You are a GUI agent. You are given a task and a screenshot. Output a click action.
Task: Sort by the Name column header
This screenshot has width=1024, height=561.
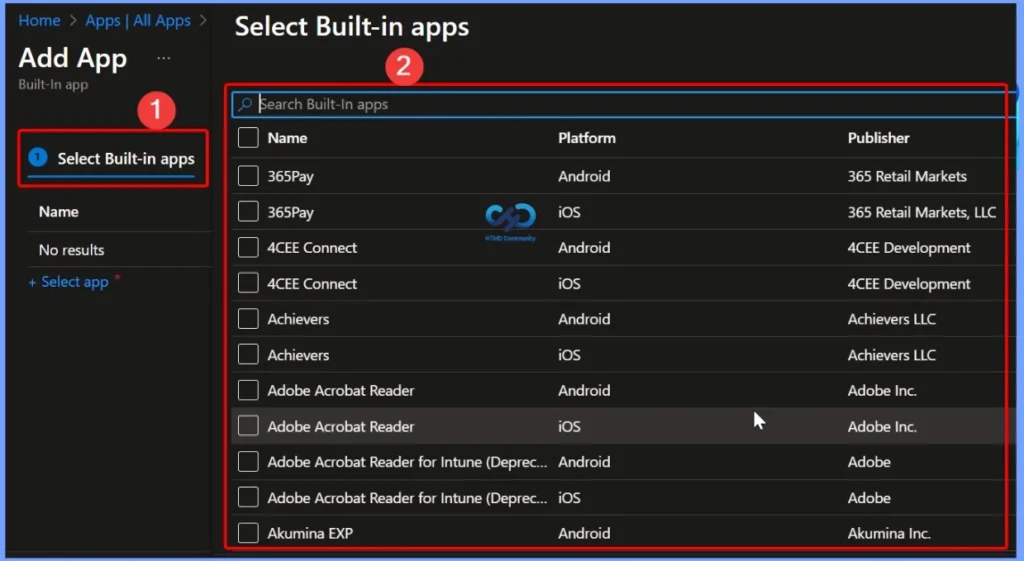287,138
